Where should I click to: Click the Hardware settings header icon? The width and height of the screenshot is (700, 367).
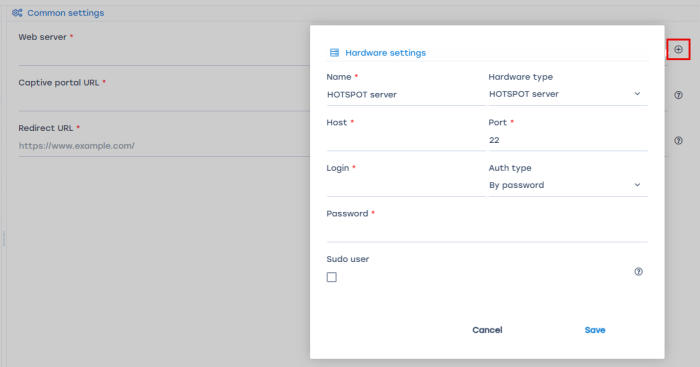coord(334,53)
